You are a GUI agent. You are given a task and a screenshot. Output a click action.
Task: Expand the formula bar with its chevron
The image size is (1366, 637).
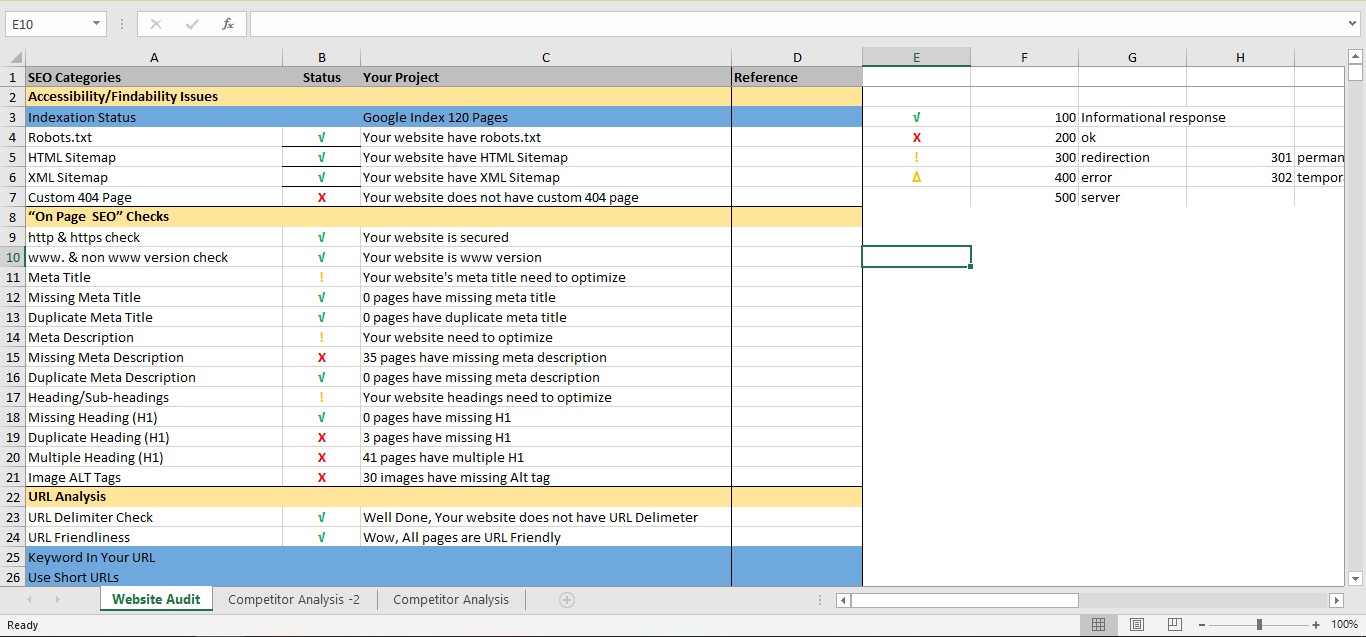[1353, 23]
